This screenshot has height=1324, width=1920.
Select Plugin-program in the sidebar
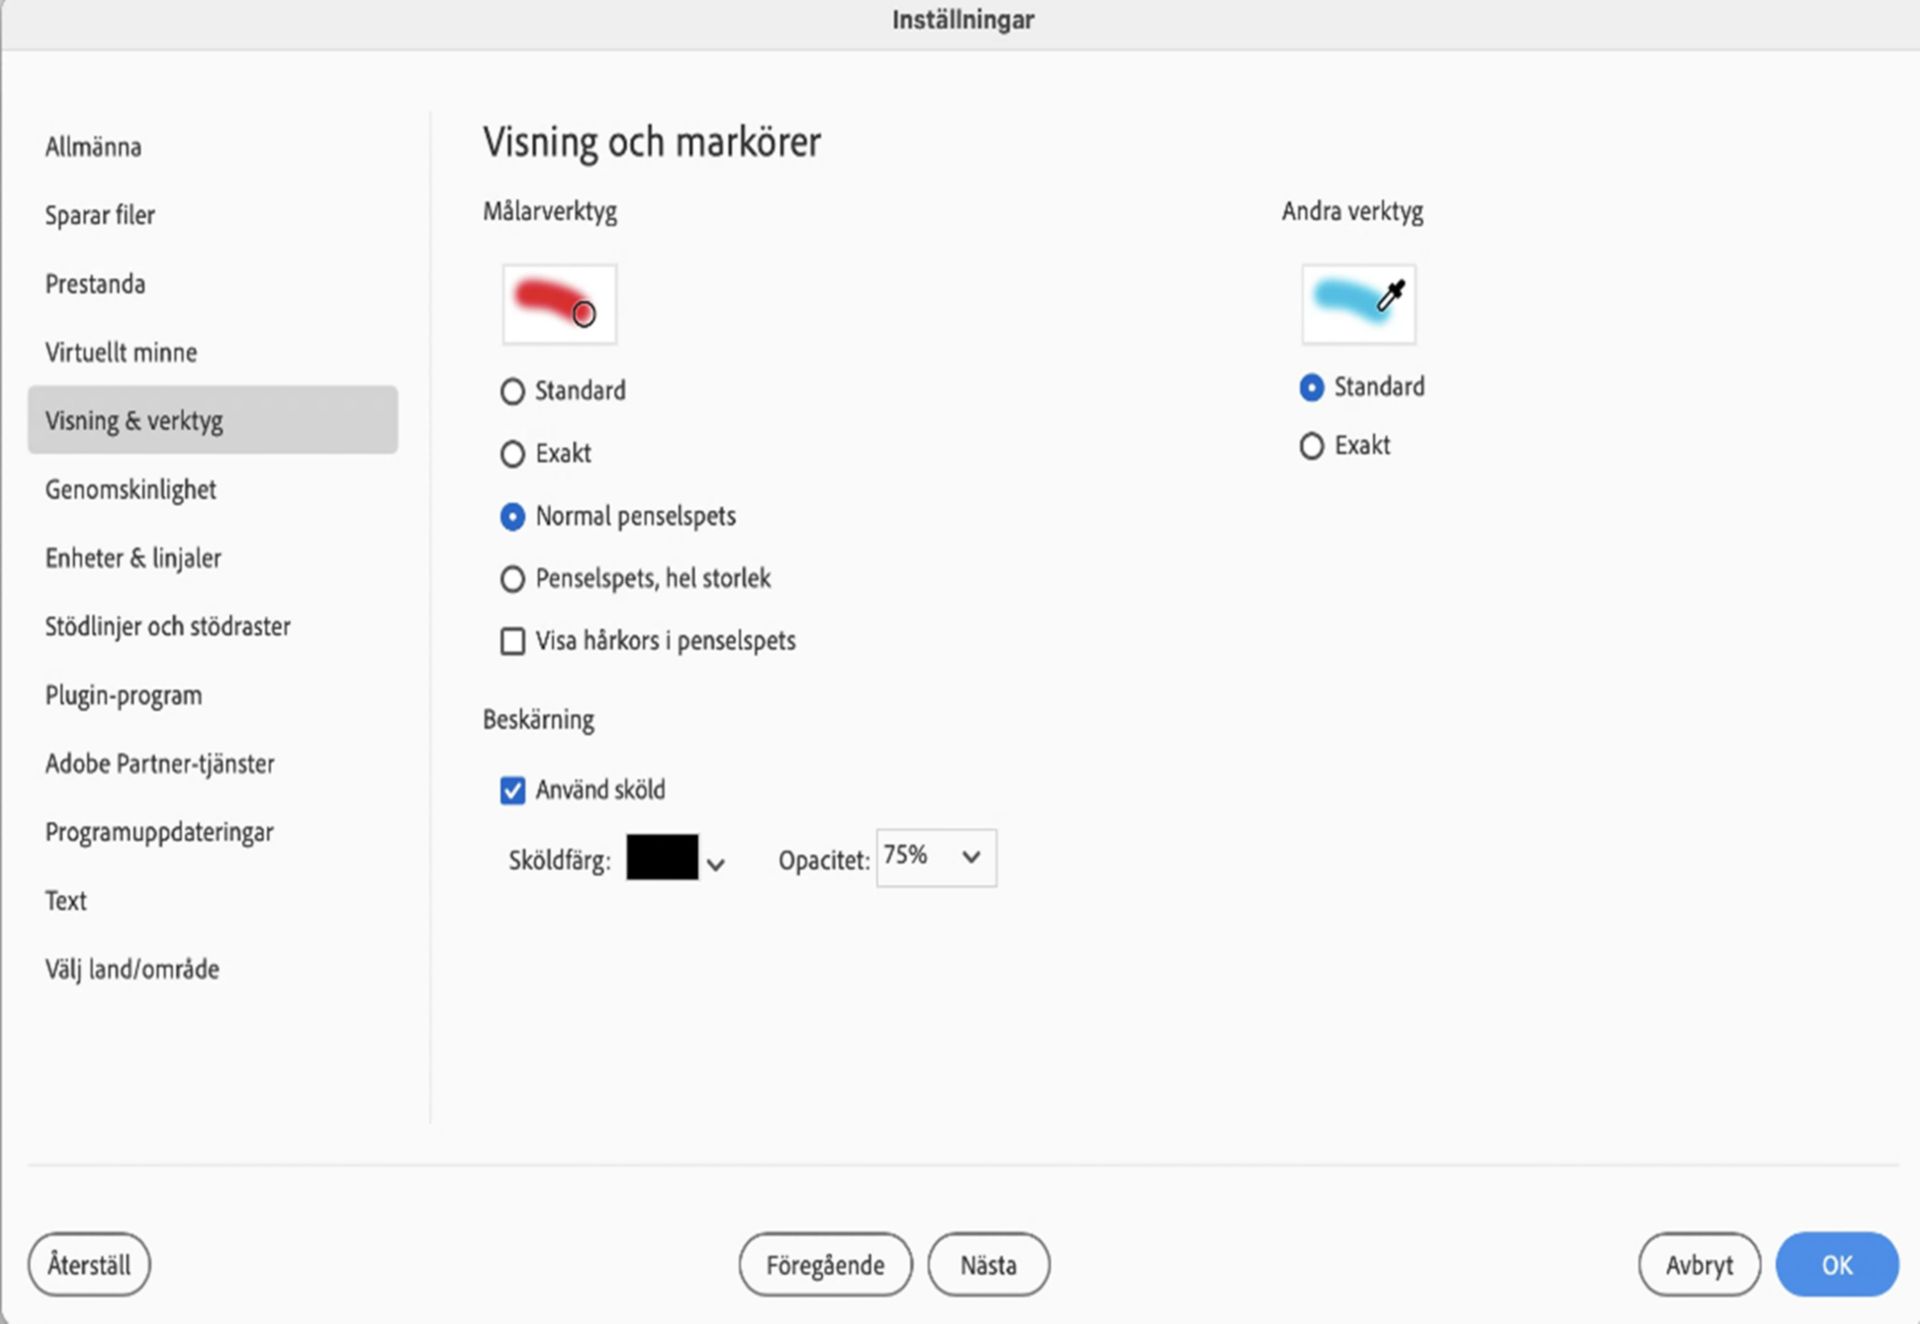click(x=123, y=696)
